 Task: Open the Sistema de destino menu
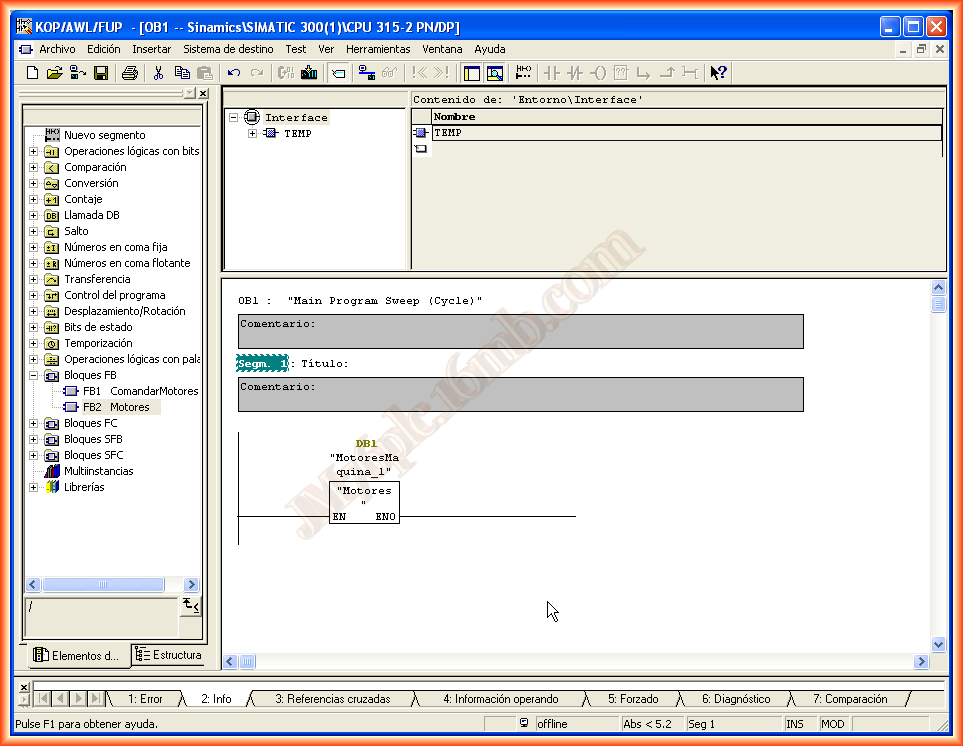pyautogui.click(x=228, y=49)
